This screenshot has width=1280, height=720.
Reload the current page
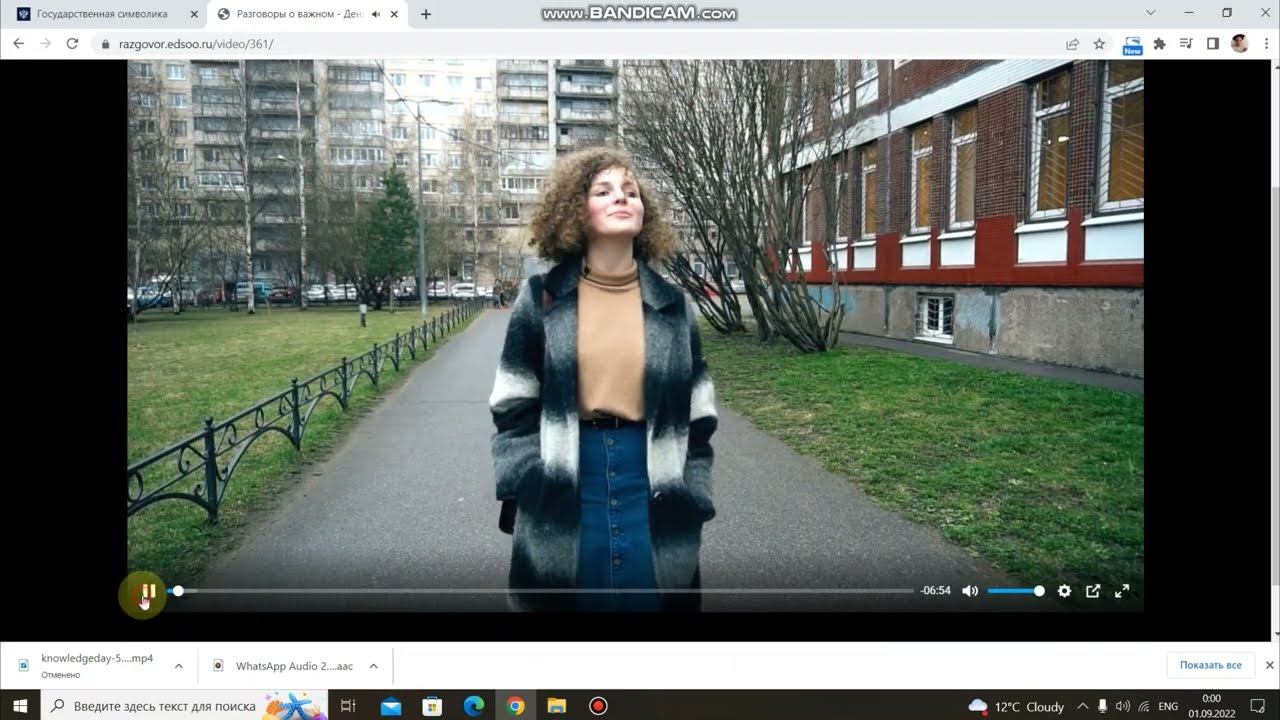pos(72,44)
